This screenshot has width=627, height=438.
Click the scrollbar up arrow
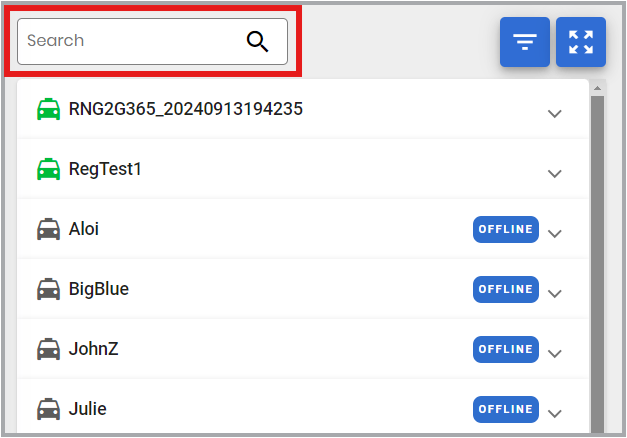click(597, 88)
